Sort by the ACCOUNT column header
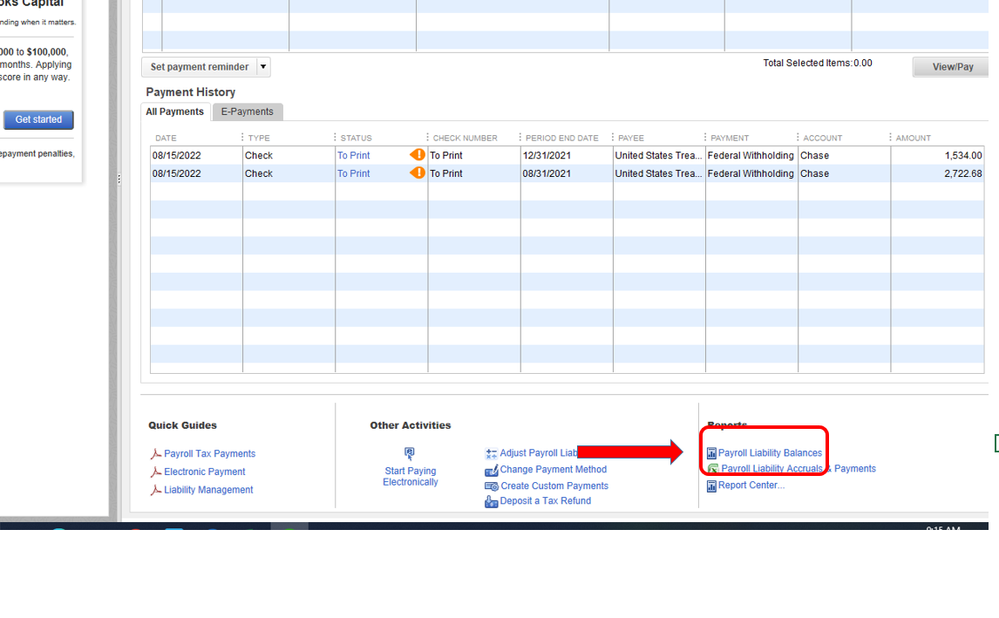Viewport: 999px width, 618px height. [x=823, y=138]
